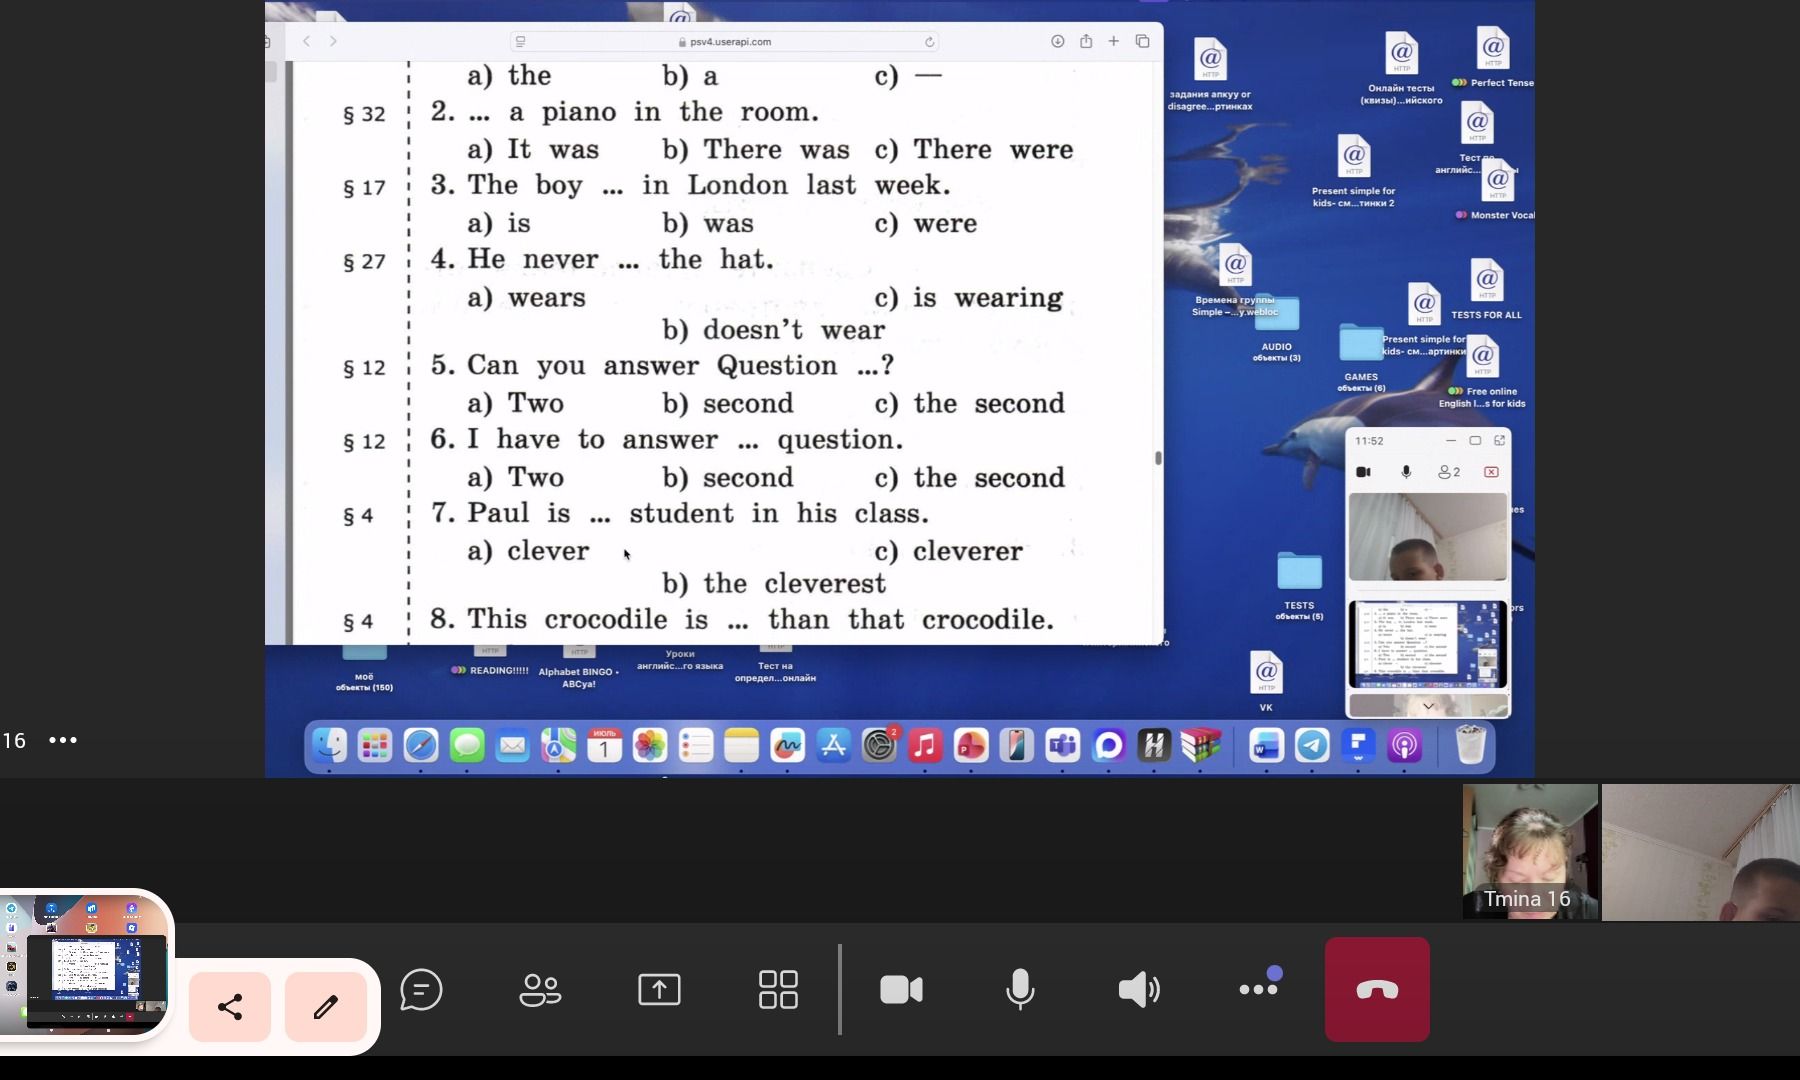Open a new Safari tab
This screenshot has height=1080, width=1800.
(x=1113, y=41)
